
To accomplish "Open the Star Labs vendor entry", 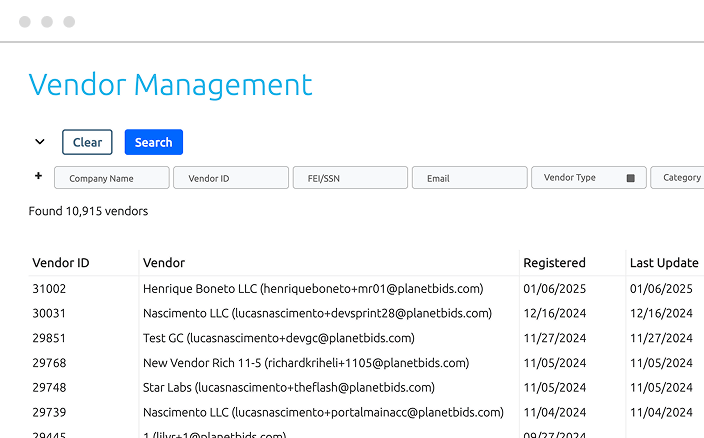I will [288, 387].
